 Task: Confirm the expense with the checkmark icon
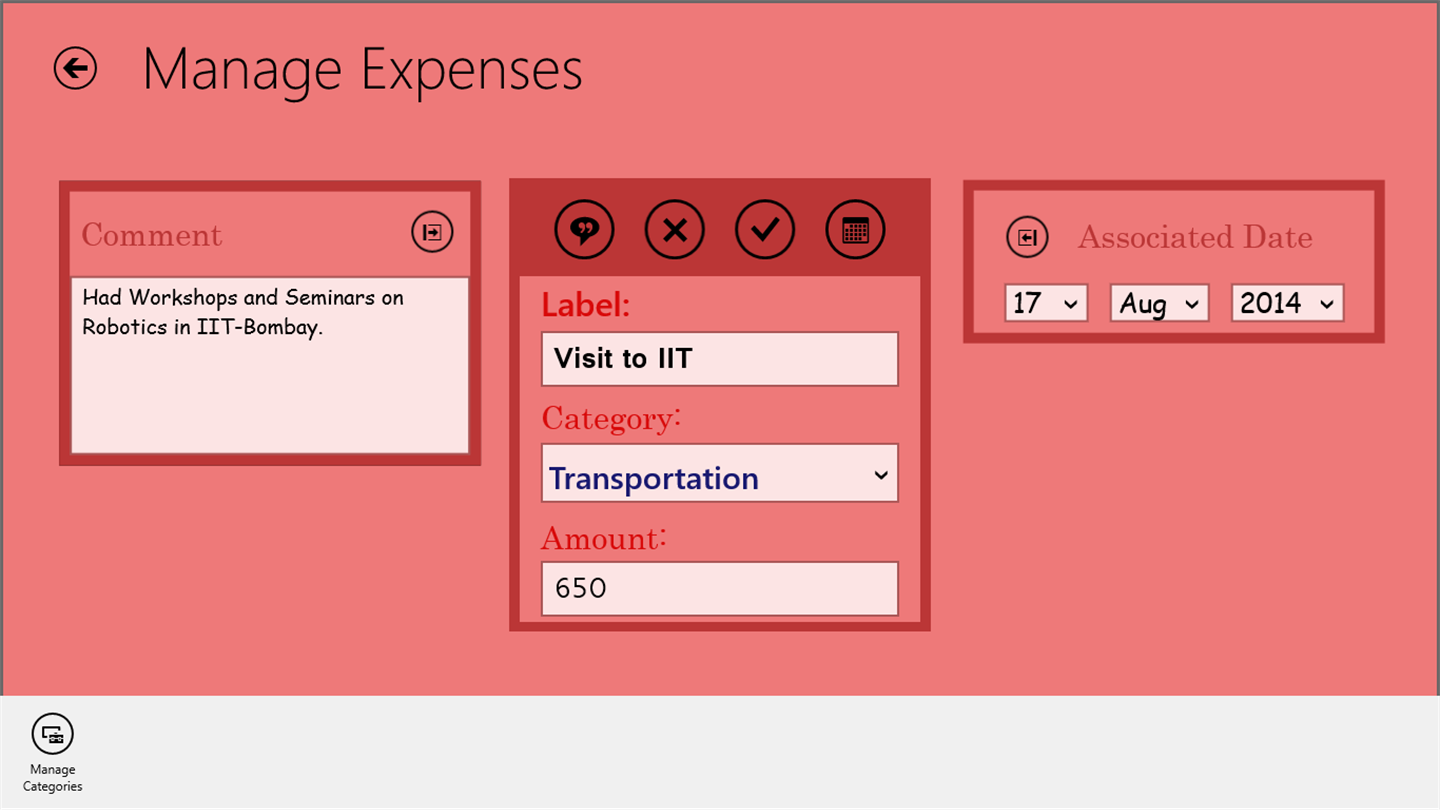(x=765, y=230)
